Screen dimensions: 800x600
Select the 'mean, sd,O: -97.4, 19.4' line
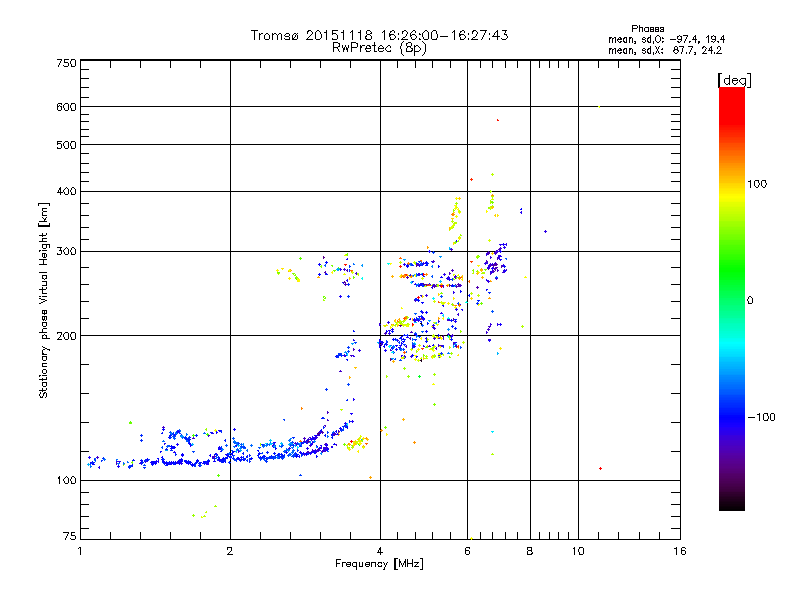pos(666,39)
